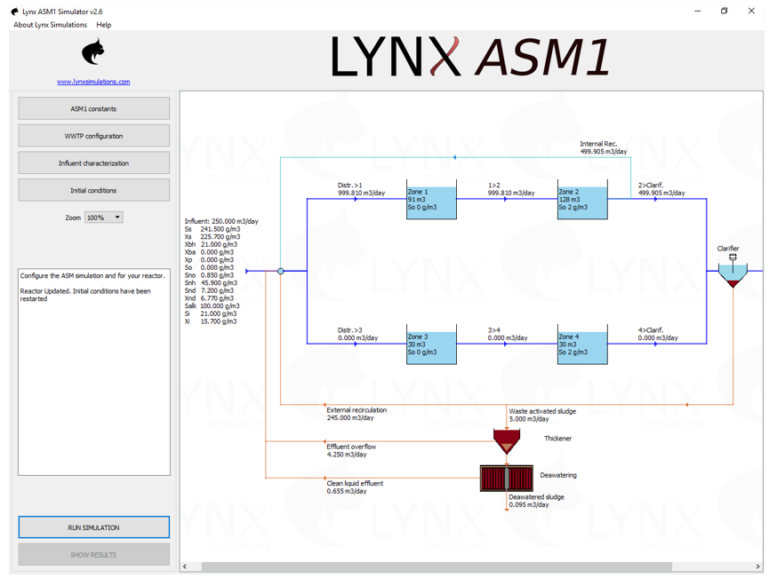Viewport: 768px width, 578px height.
Task: Click the LYNX ASM1 title banner
Action: click(470, 57)
